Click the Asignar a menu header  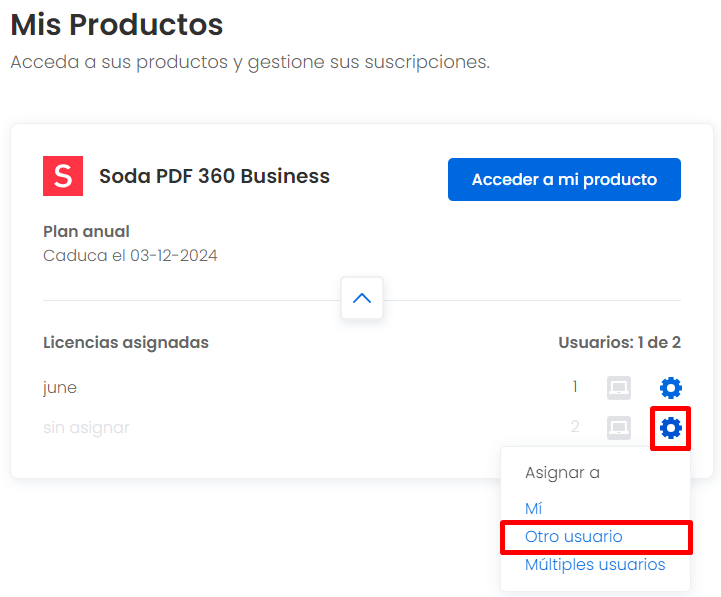(562, 473)
